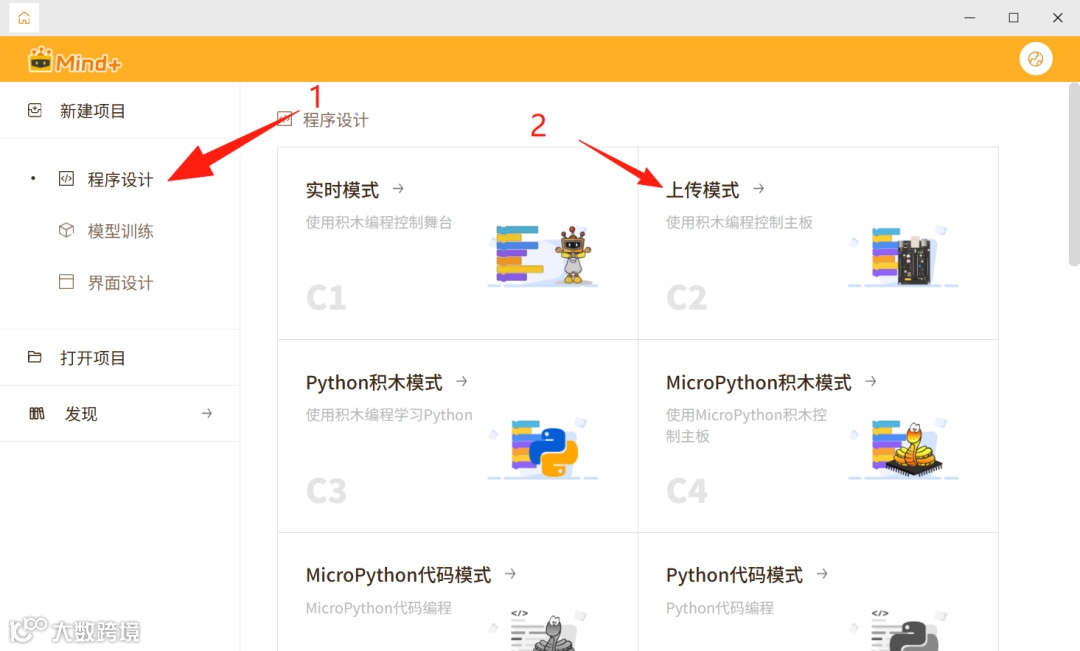Click the text MicroPython代码编程

[x=379, y=608]
